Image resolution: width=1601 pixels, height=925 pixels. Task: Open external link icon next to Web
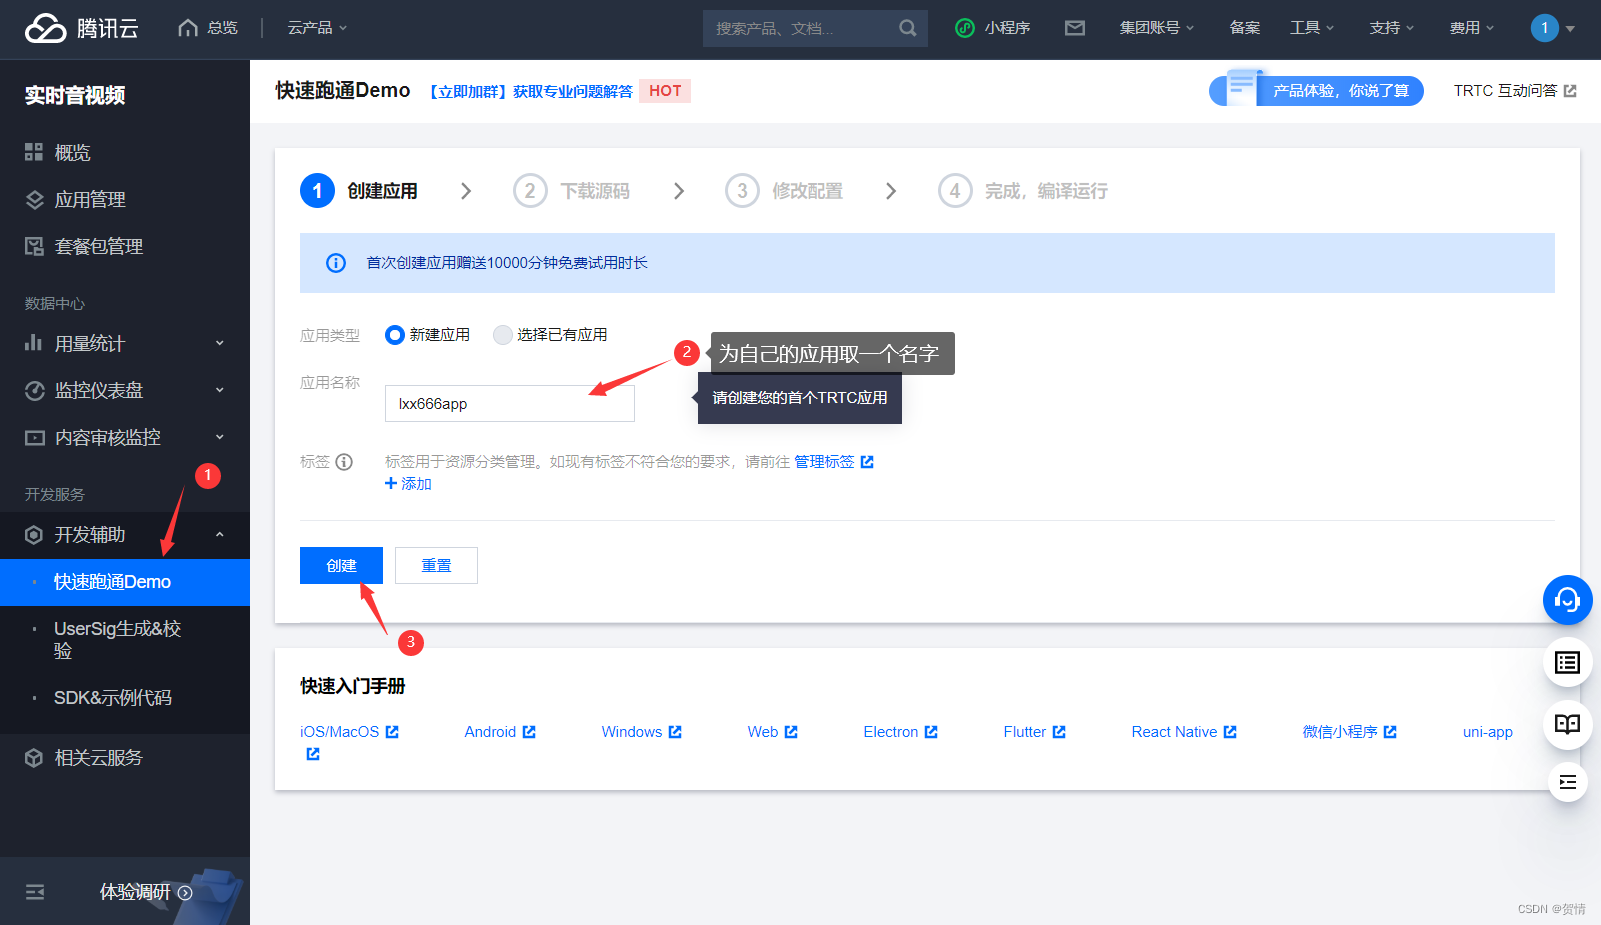(791, 732)
